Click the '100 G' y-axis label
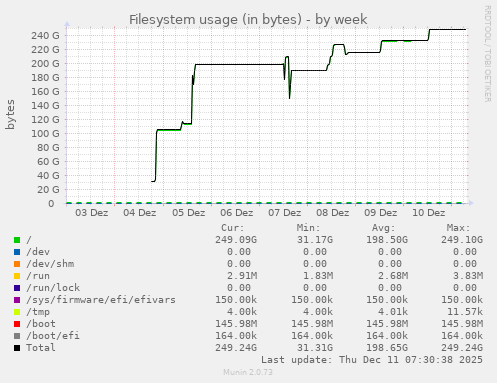 coord(45,134)
